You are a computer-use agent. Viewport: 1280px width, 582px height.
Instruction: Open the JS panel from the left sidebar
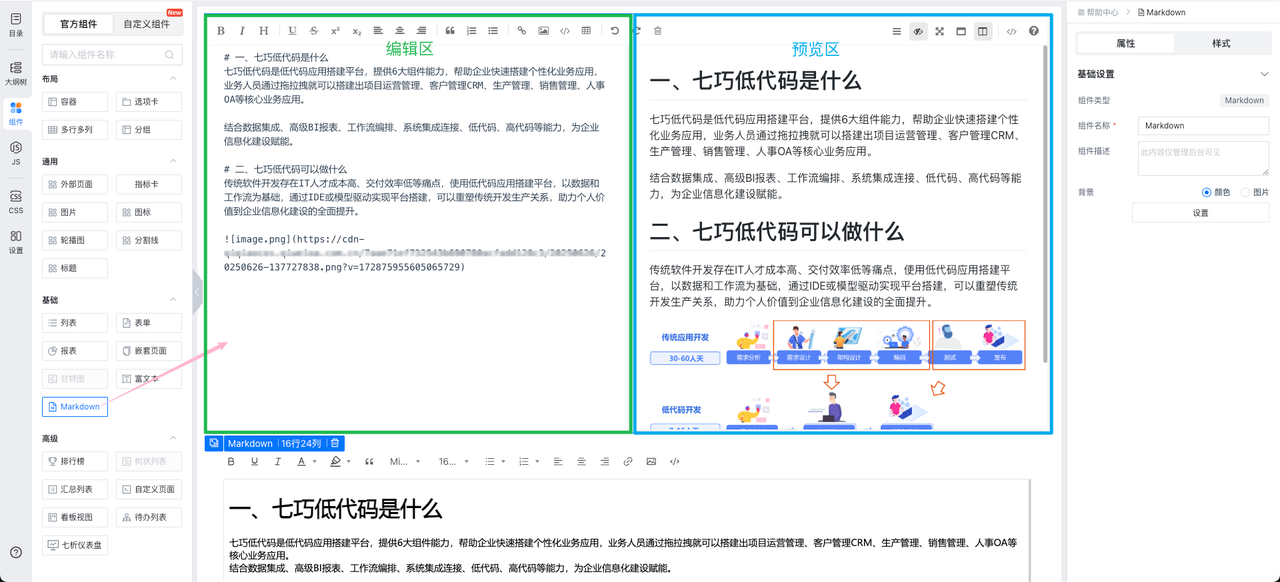(x=15, y=153)
